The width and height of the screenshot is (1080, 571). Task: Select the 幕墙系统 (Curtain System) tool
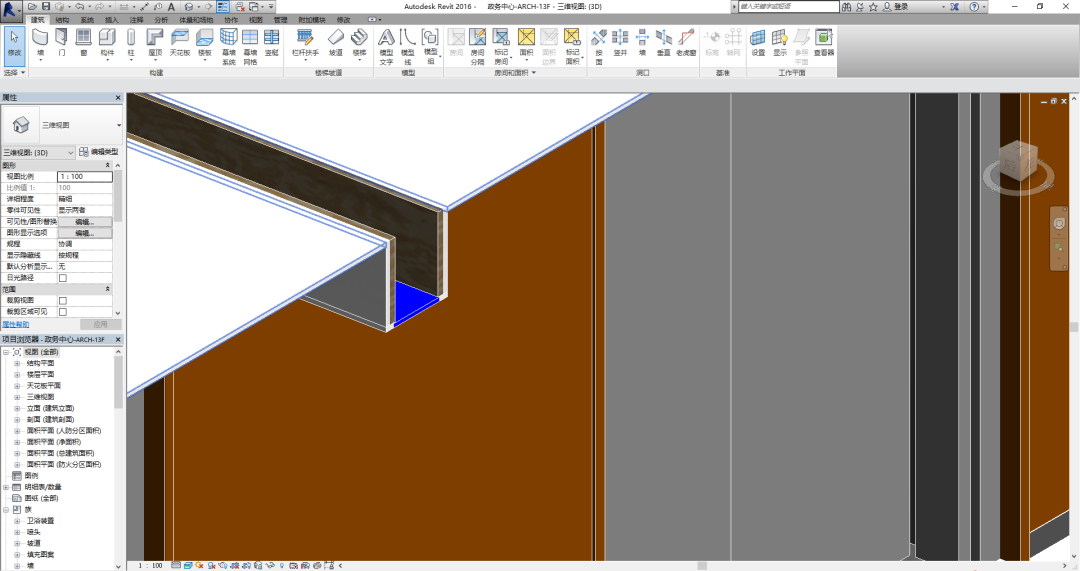[x=229, y=47]
